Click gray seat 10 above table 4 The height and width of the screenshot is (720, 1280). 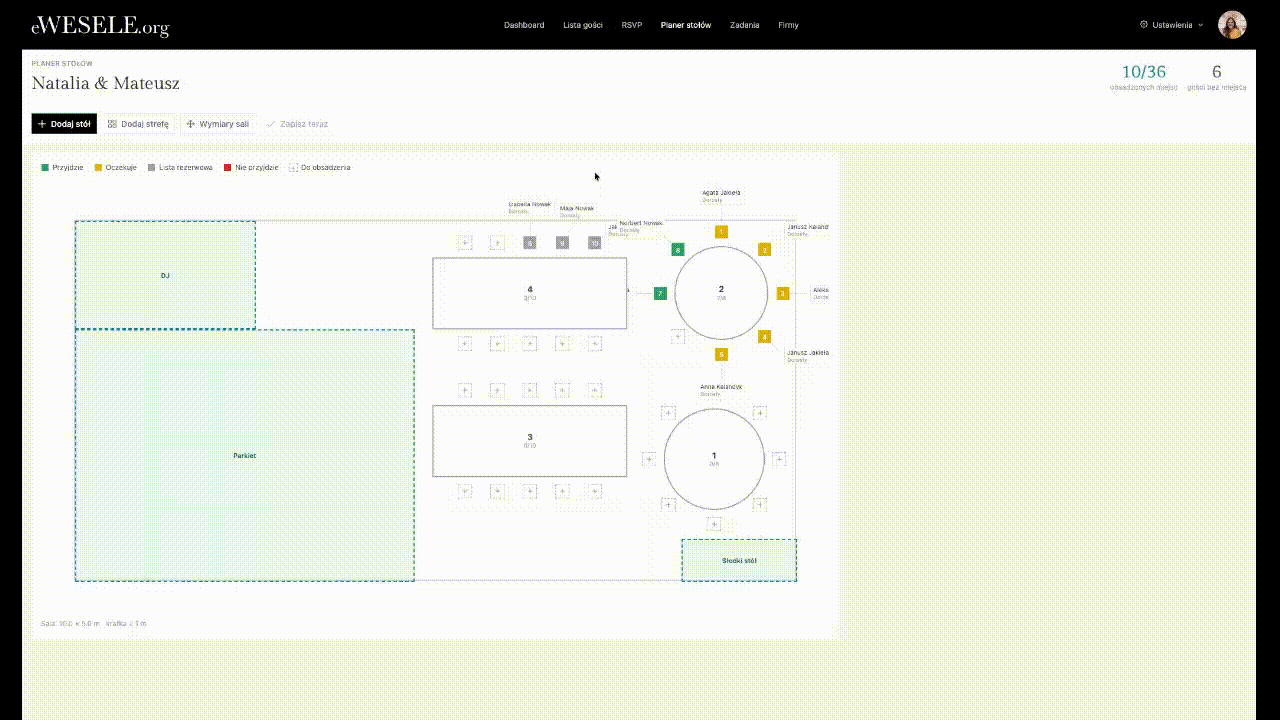[594, 243]
